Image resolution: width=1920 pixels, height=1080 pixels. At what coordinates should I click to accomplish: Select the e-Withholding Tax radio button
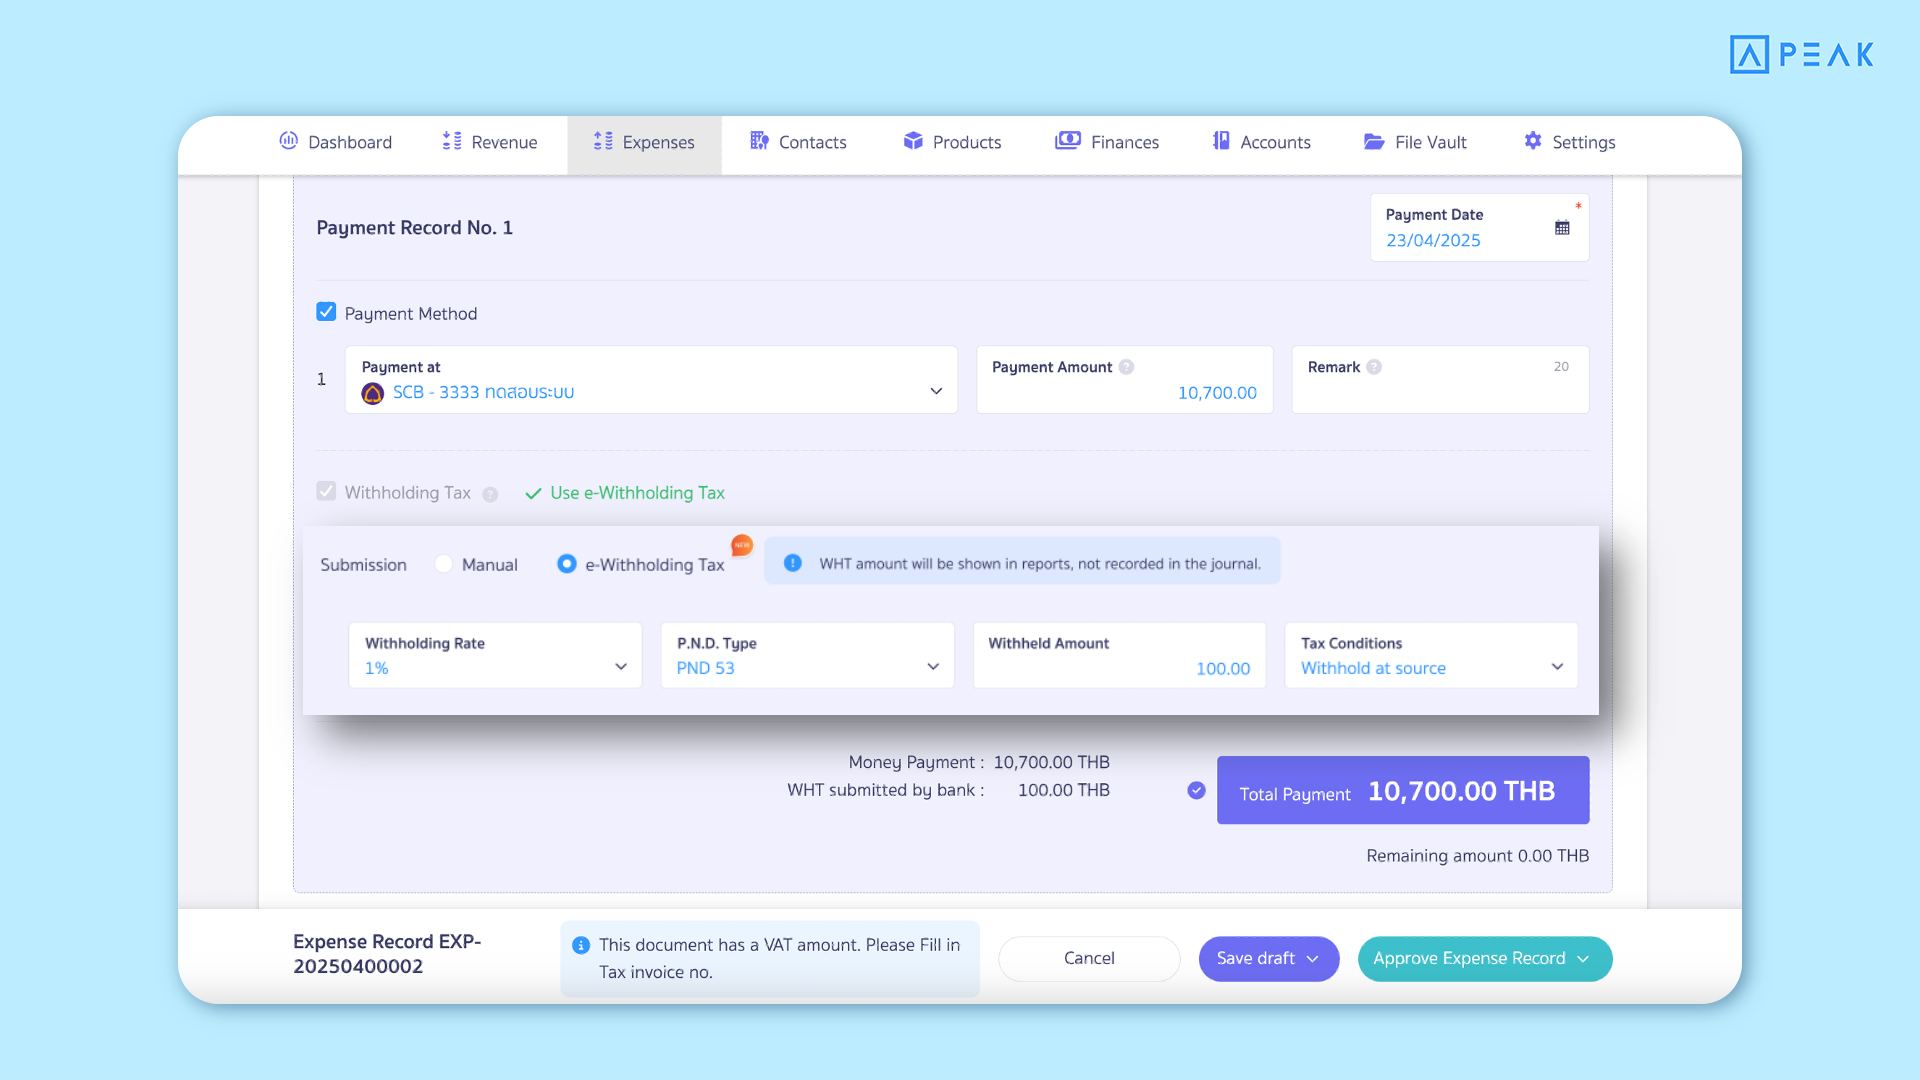(x=567, y=563)
